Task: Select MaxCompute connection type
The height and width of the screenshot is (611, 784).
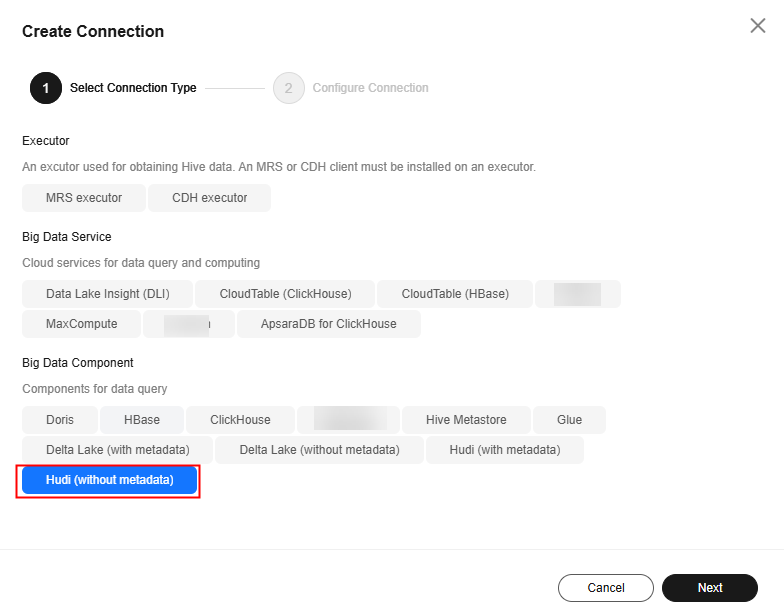Action: [x=82, y=324]
